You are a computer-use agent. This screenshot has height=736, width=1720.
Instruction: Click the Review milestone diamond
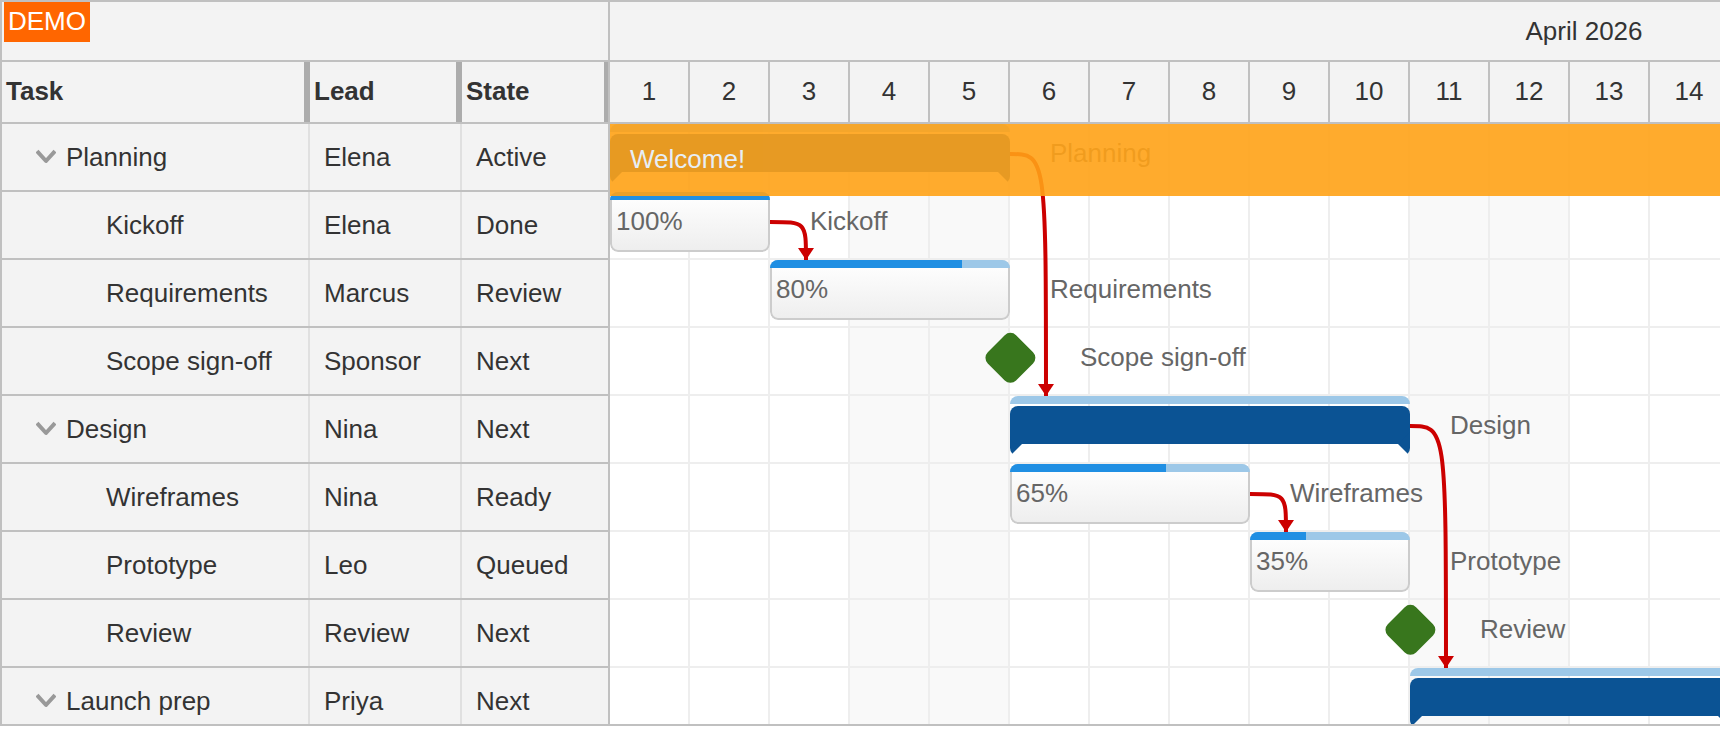pyautogui.click(x=1410, y=630)
